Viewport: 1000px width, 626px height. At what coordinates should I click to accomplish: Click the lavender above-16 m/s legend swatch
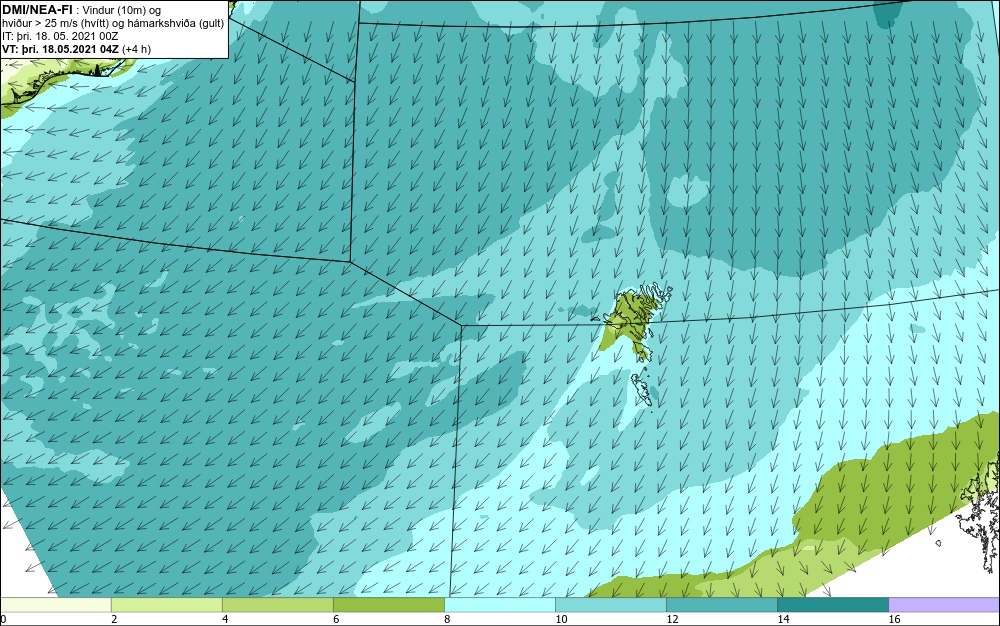pos(944,605)
